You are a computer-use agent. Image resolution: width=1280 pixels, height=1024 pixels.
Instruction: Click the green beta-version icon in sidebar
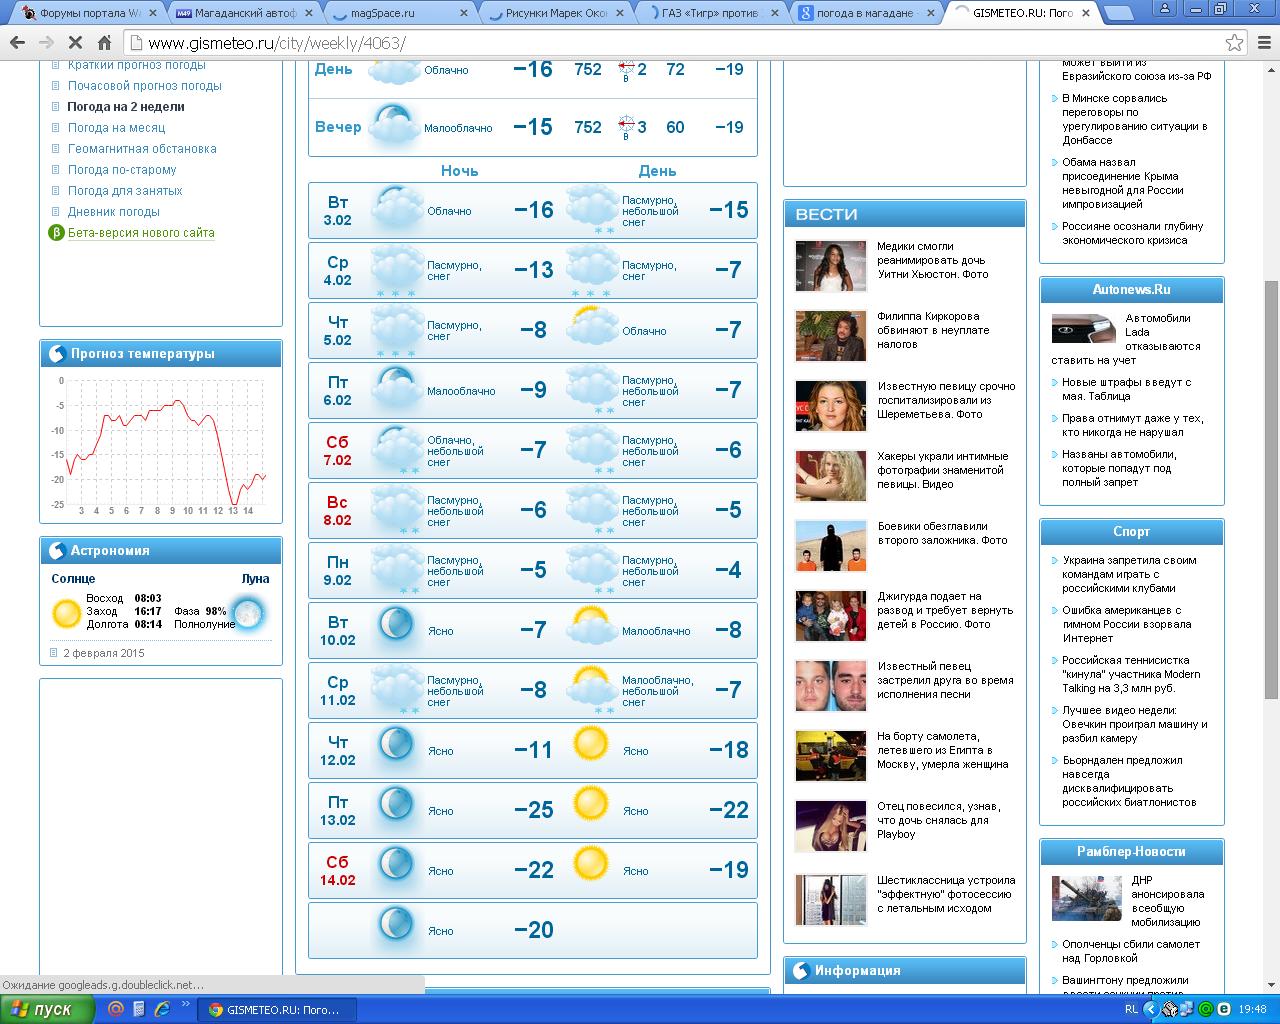coord(57,233)
